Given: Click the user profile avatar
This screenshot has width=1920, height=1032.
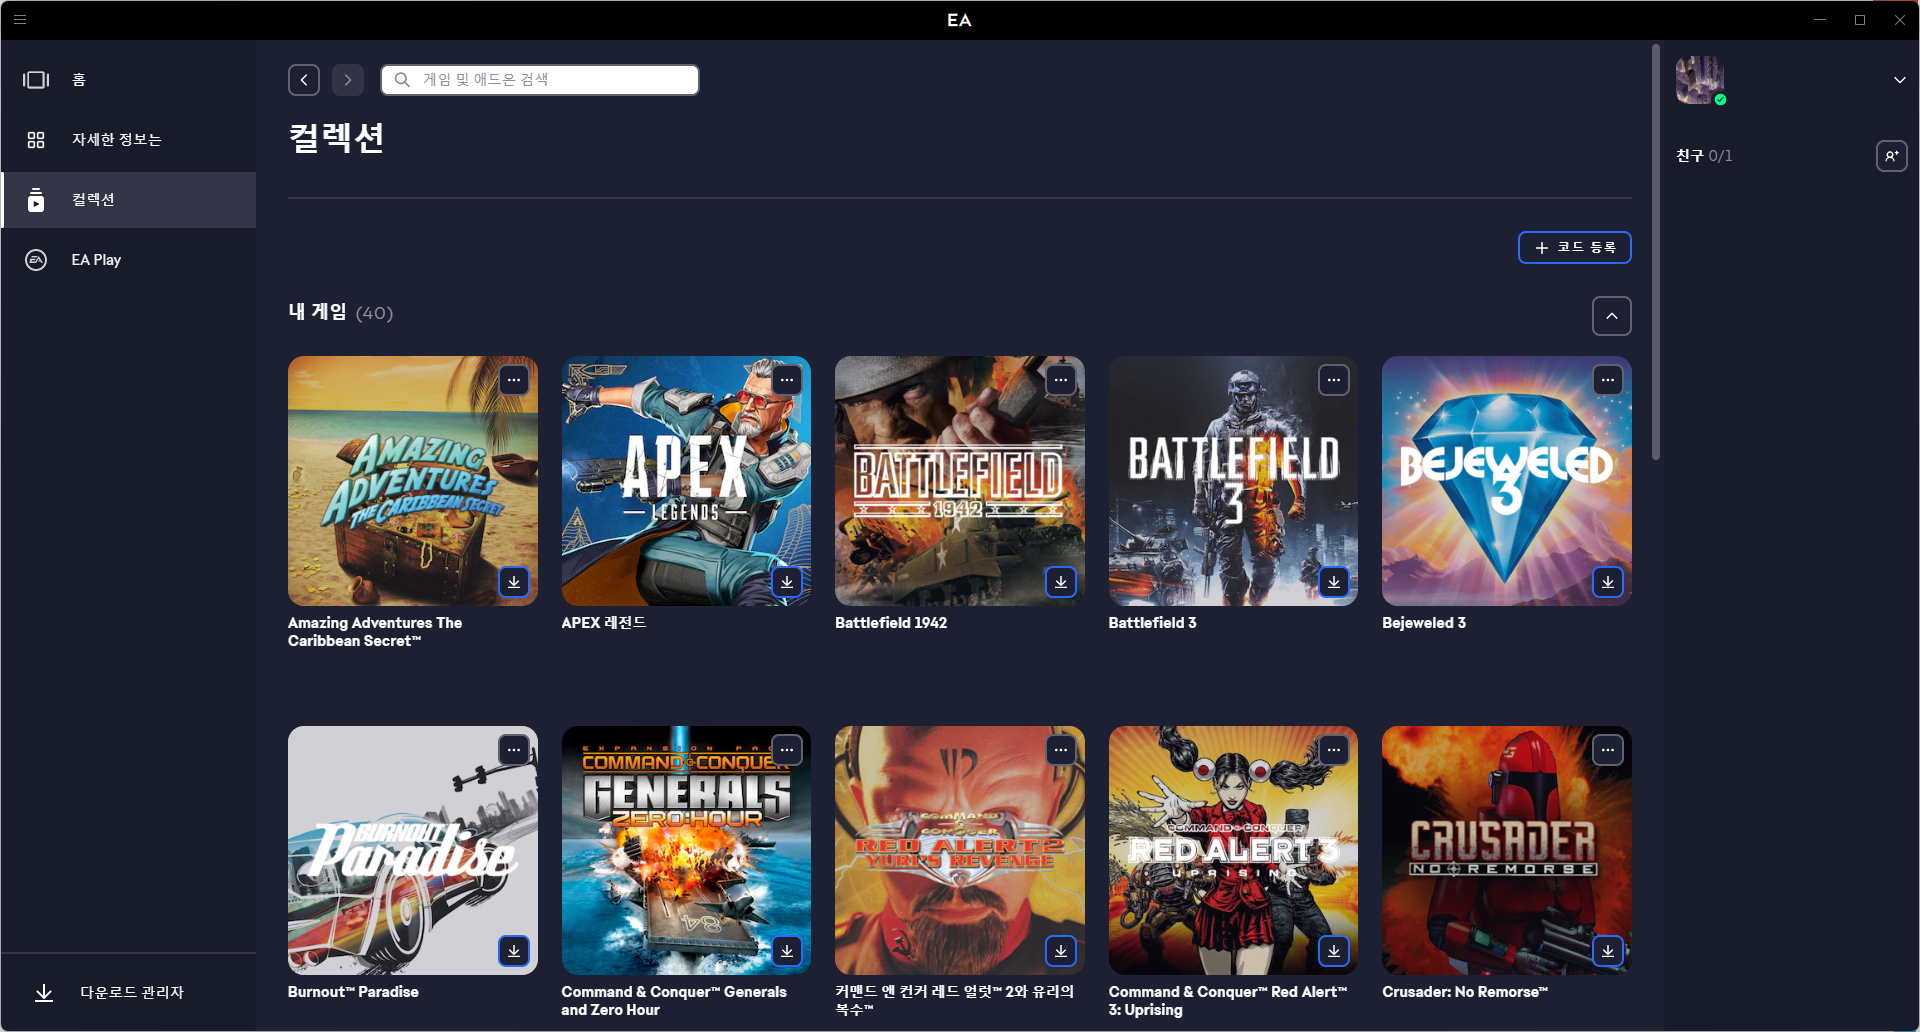Looking at the screenshot, I should pos(1699,80).
